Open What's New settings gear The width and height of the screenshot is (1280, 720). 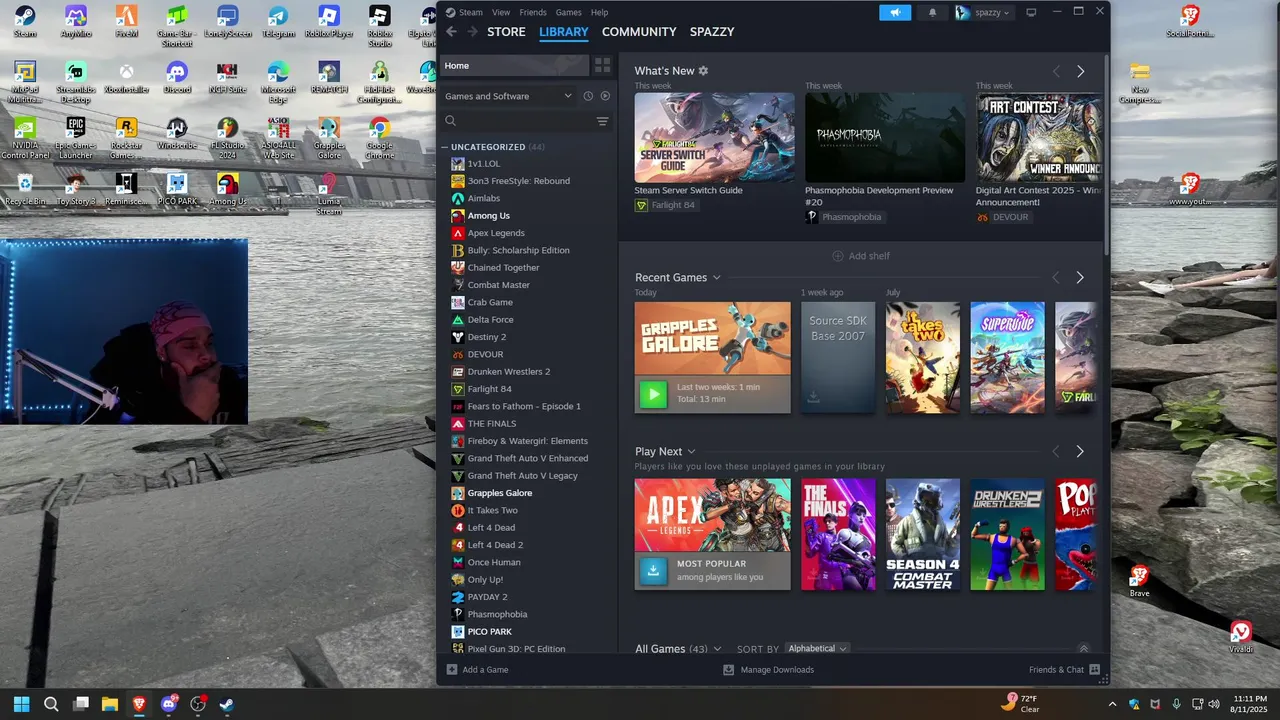click(703, 71)
